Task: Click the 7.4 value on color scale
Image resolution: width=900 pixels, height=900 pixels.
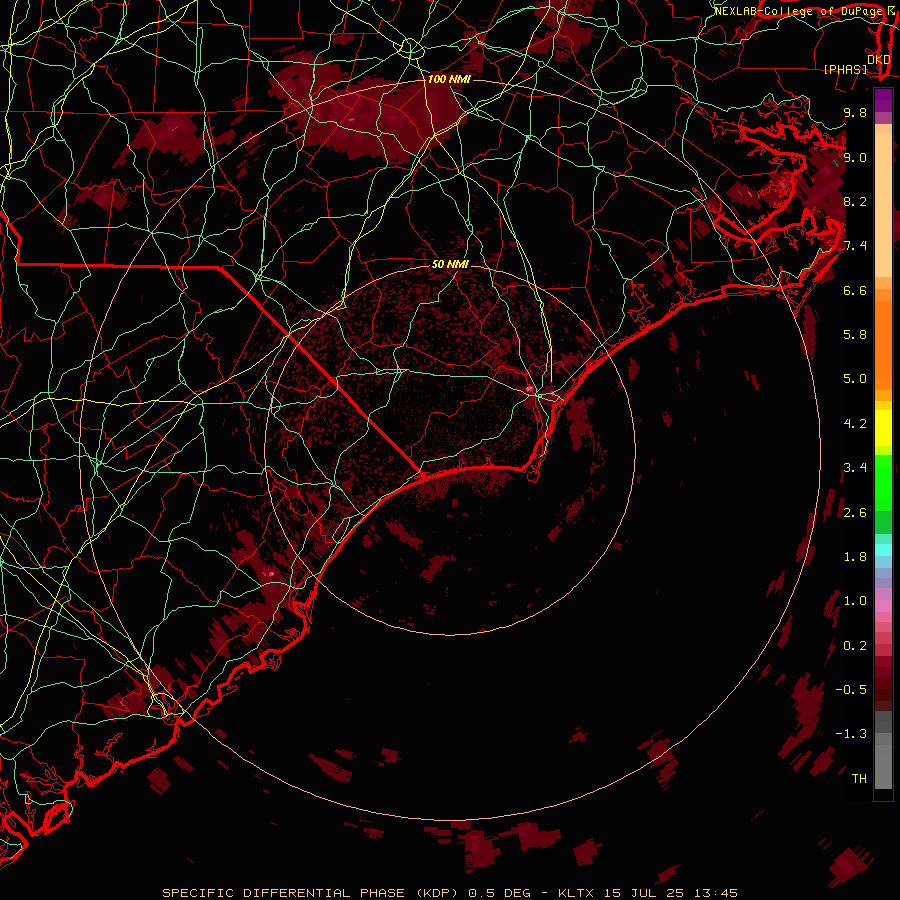Action: (855, 246)
